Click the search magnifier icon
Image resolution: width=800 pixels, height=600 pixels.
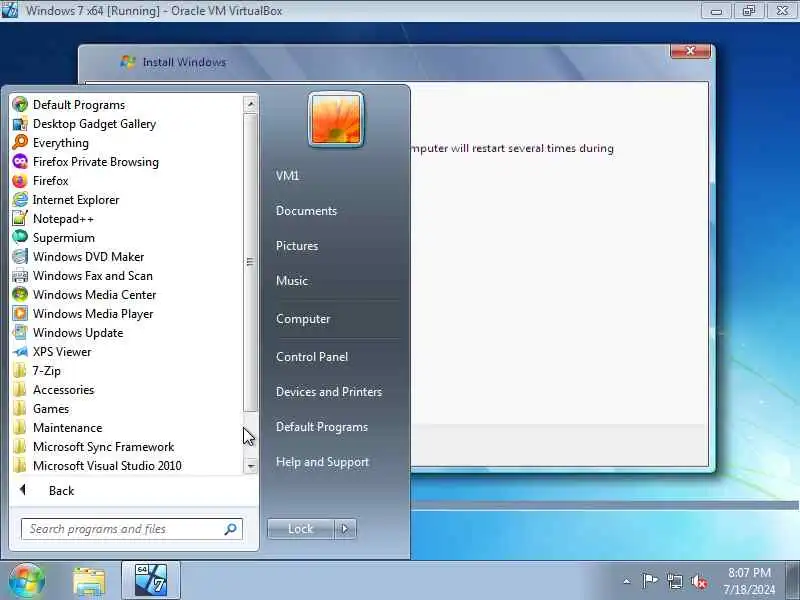231,529
